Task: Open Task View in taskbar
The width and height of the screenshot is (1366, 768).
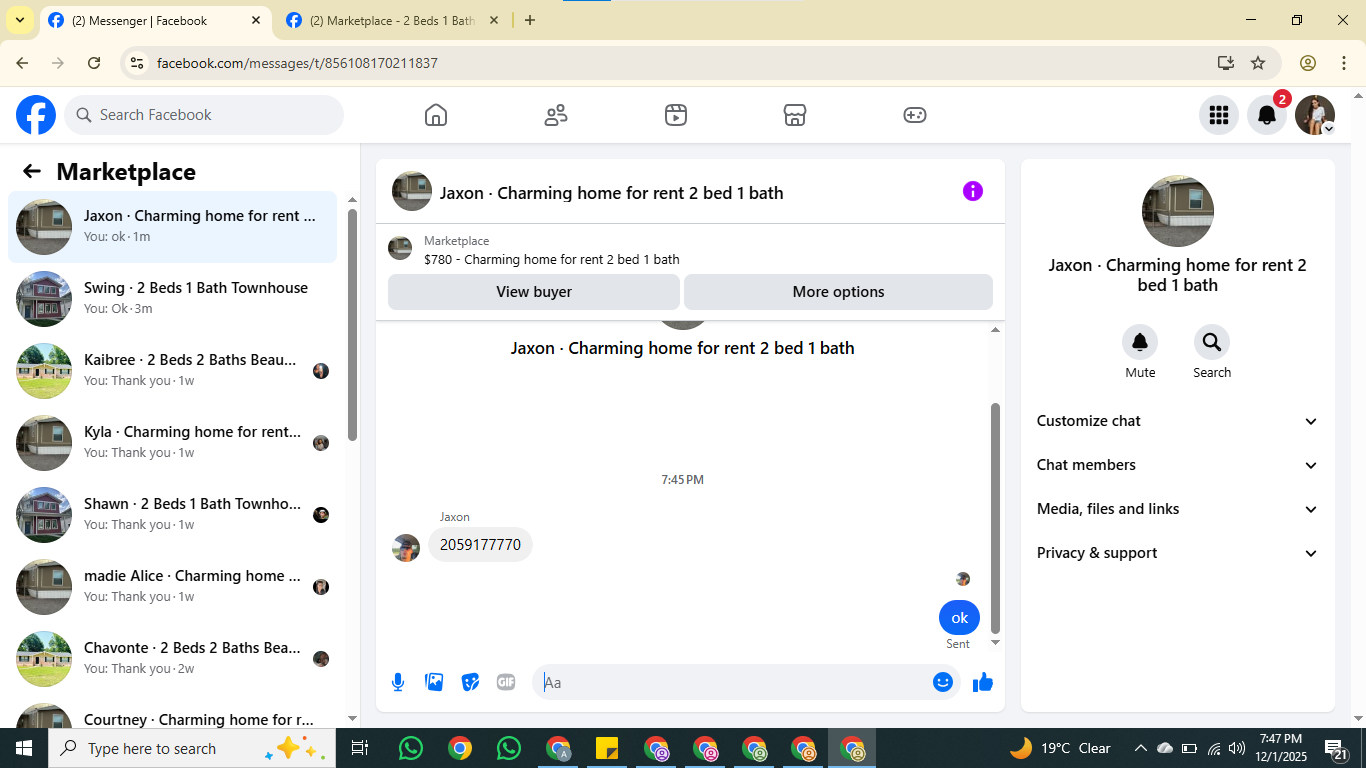Action: click(360, 748)
